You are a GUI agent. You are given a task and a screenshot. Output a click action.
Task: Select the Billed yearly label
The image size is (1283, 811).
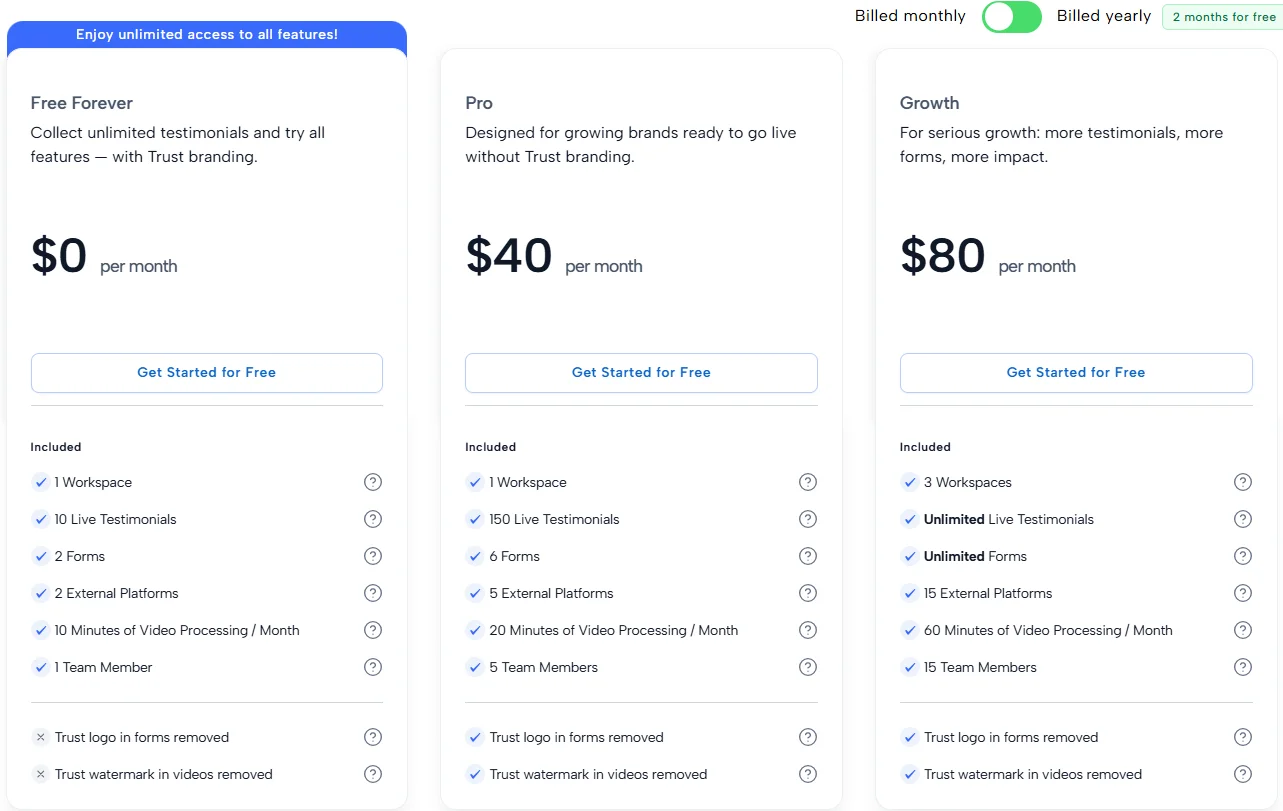[x=1103, y=16]
